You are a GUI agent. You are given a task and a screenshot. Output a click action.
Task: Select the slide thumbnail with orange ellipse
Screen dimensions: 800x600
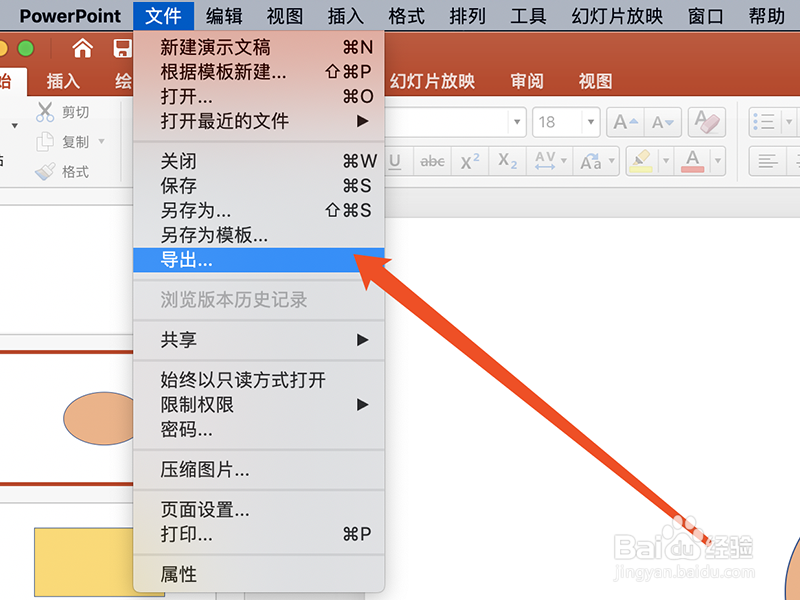[x=67, y=417]
